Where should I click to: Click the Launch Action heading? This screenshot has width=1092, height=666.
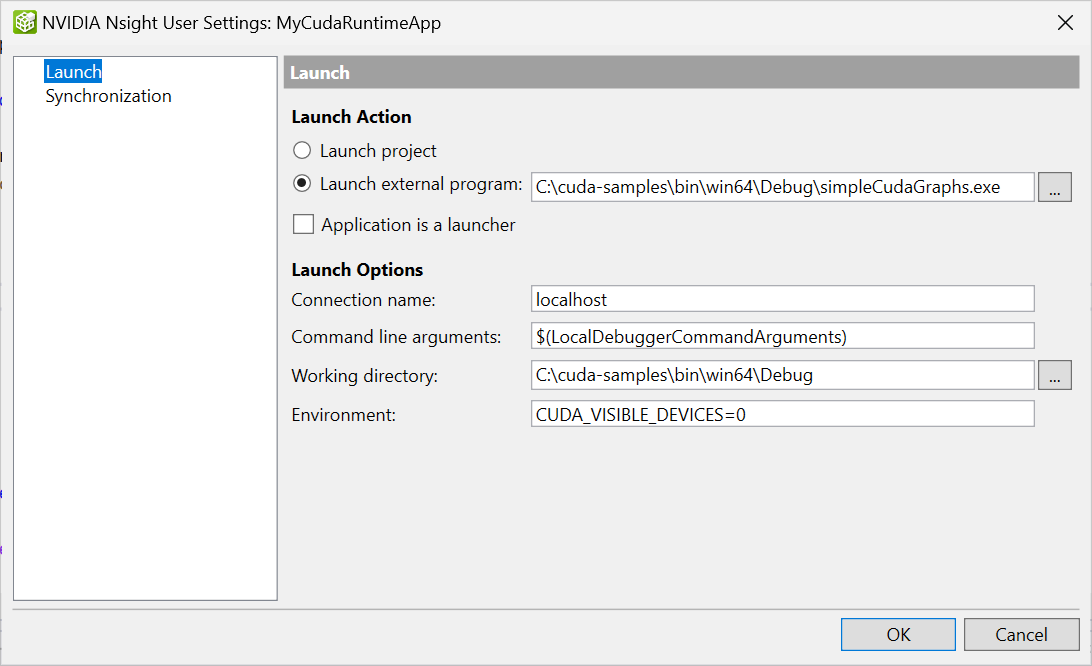point(351,116)
